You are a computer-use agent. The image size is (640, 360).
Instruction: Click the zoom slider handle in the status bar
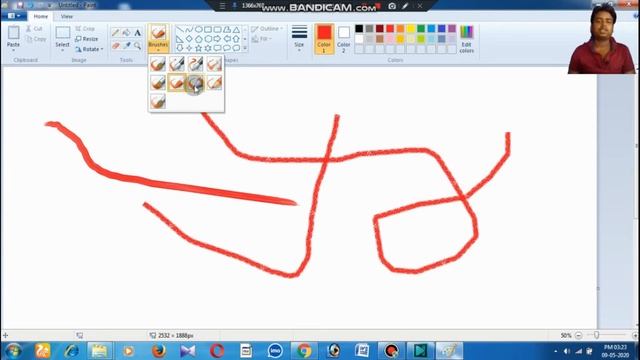tap(596, 336)
